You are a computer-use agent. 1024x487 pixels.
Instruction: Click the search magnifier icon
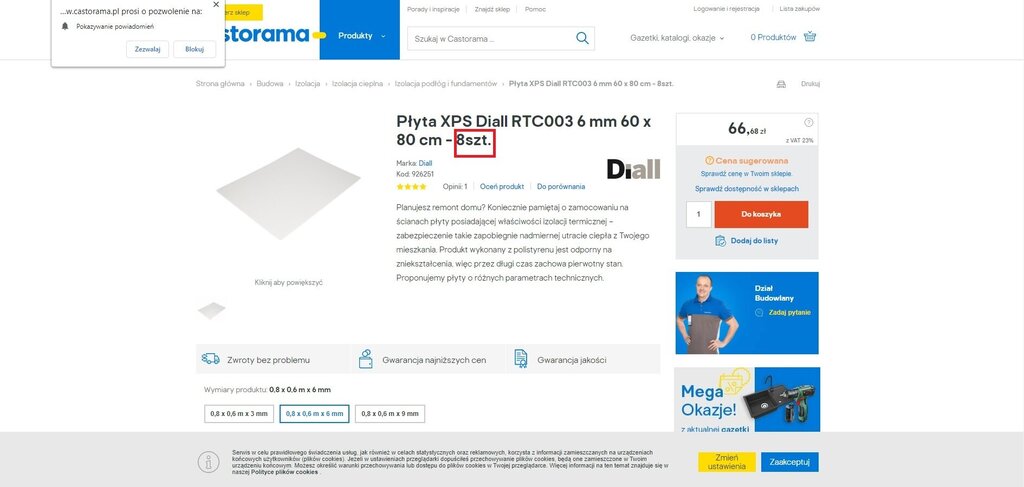pos(582,39)
